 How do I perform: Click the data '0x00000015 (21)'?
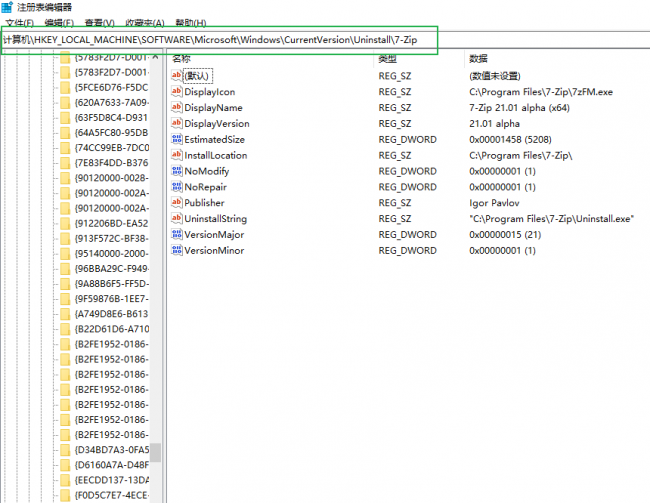pos(505,234)
